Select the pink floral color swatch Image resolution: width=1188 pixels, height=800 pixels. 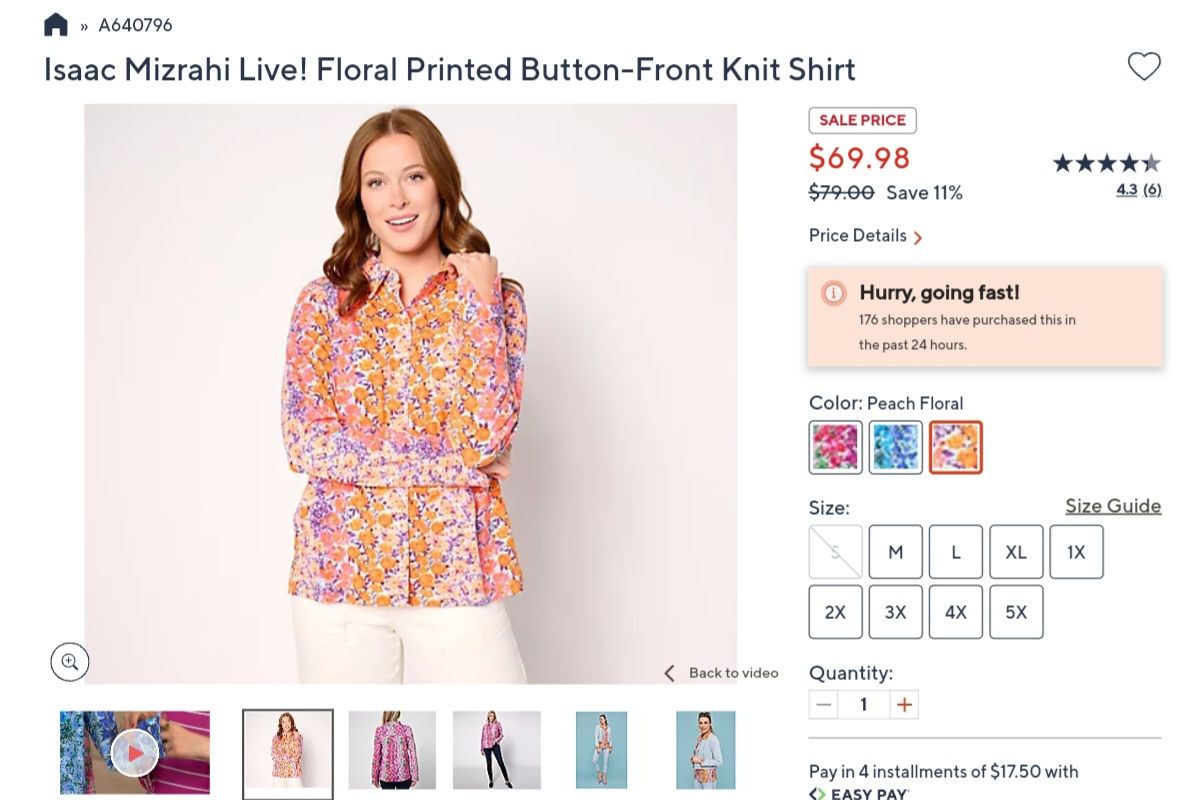point(835,447)
